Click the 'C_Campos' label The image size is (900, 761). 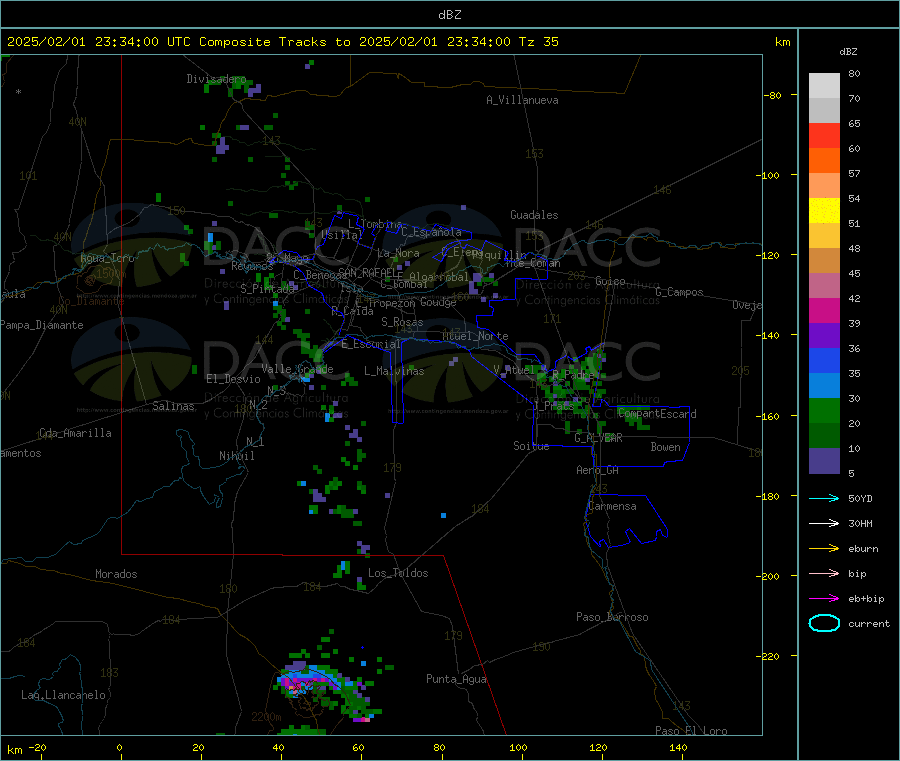coord(679,292)
